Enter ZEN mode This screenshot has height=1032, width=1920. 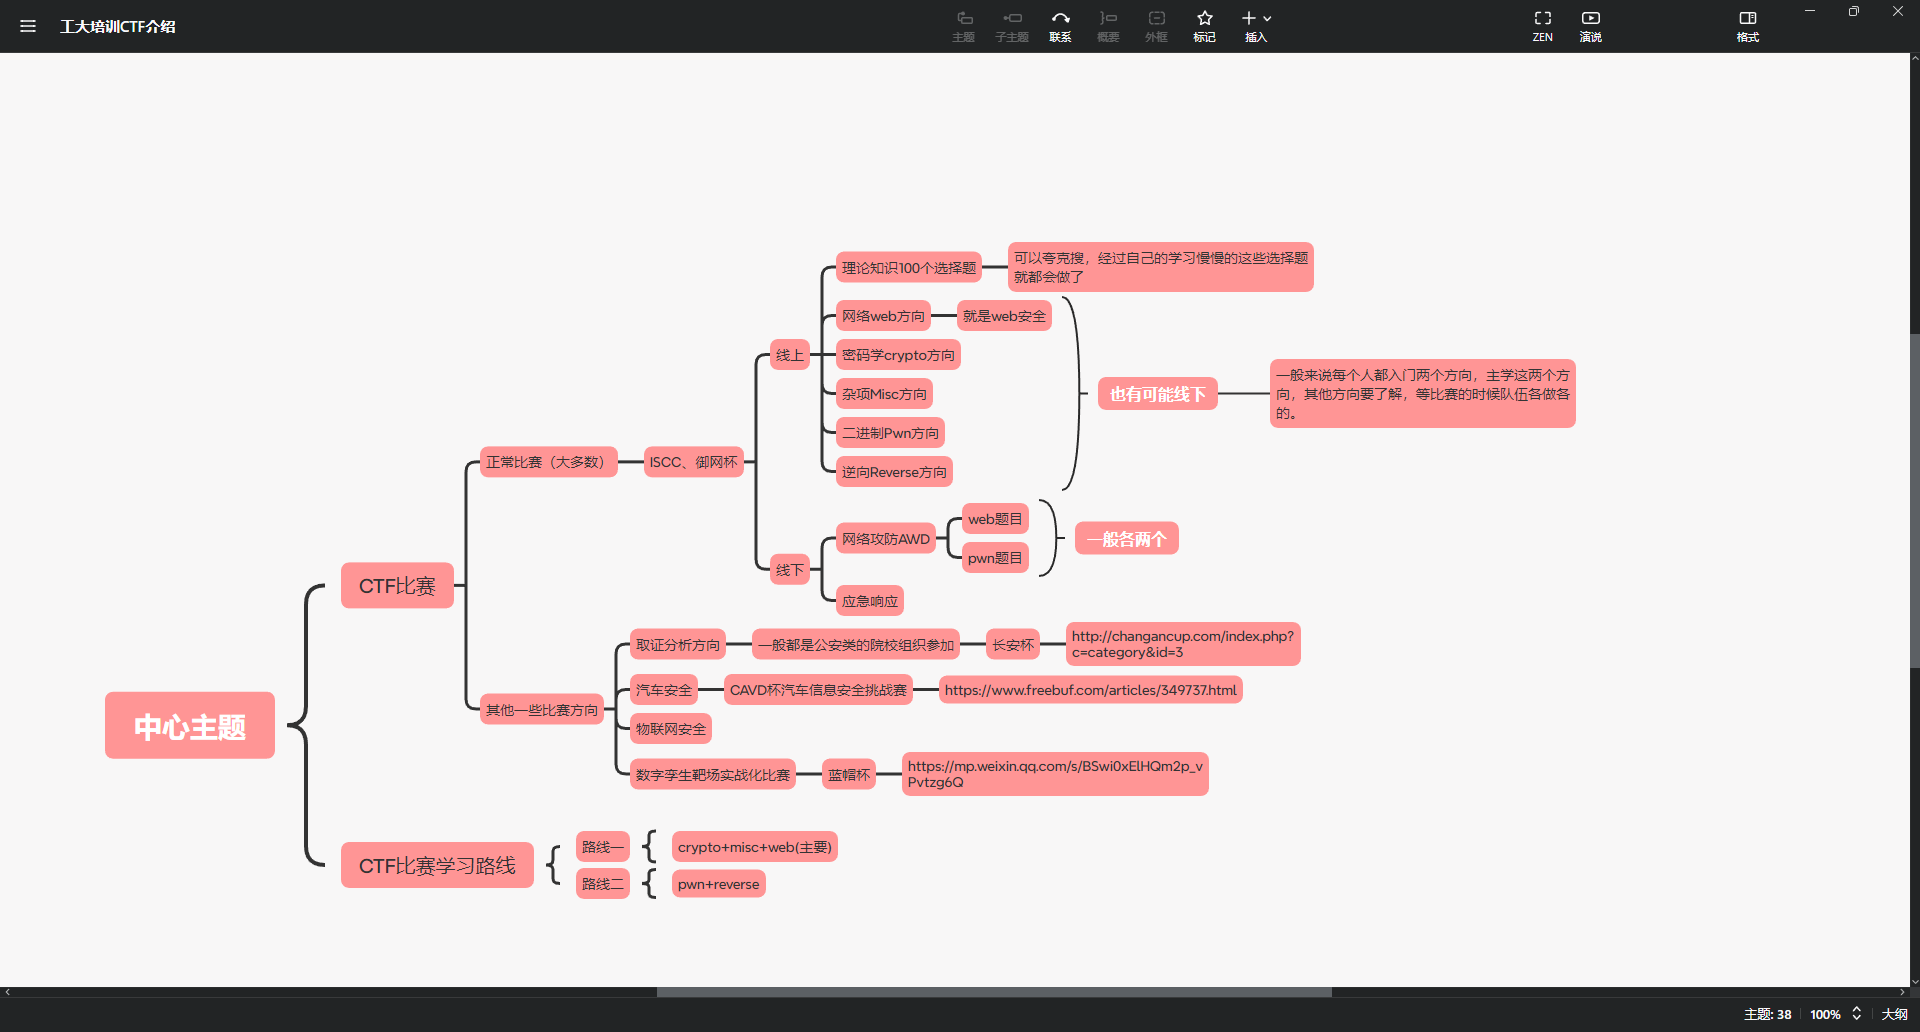tap(1543, 26)
